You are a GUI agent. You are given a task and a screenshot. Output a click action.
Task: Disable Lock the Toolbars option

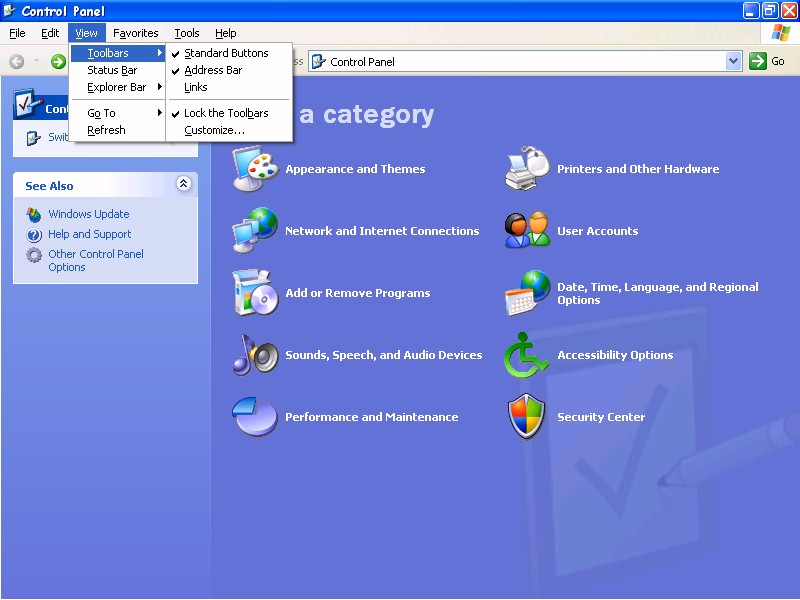[226, 113]
